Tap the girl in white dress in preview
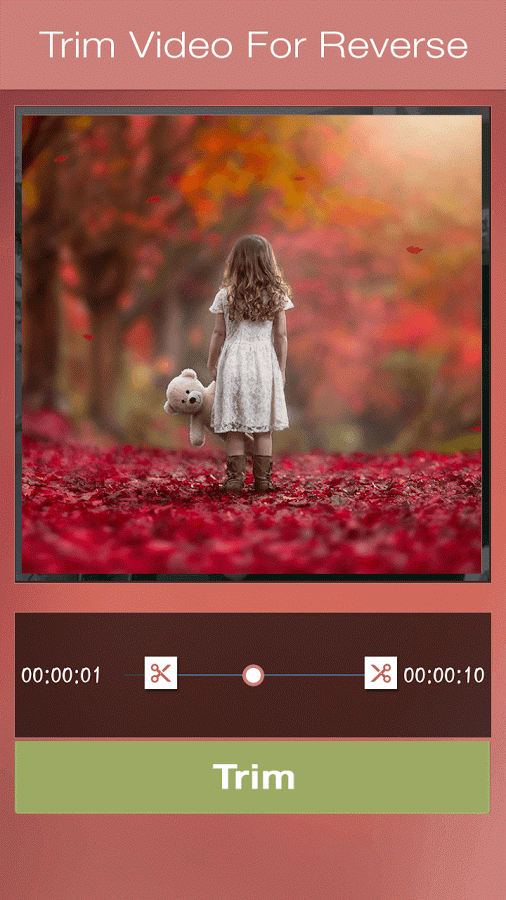The image size is (506, 900). (x=250, y=363)
